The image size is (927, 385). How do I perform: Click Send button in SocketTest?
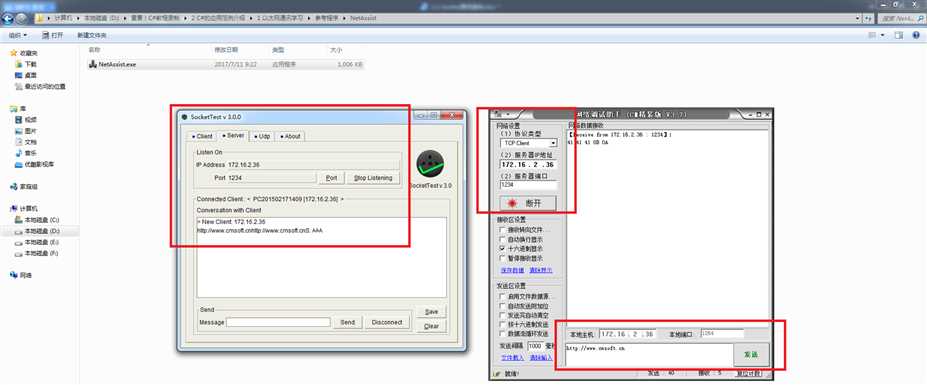pos(348,322)
